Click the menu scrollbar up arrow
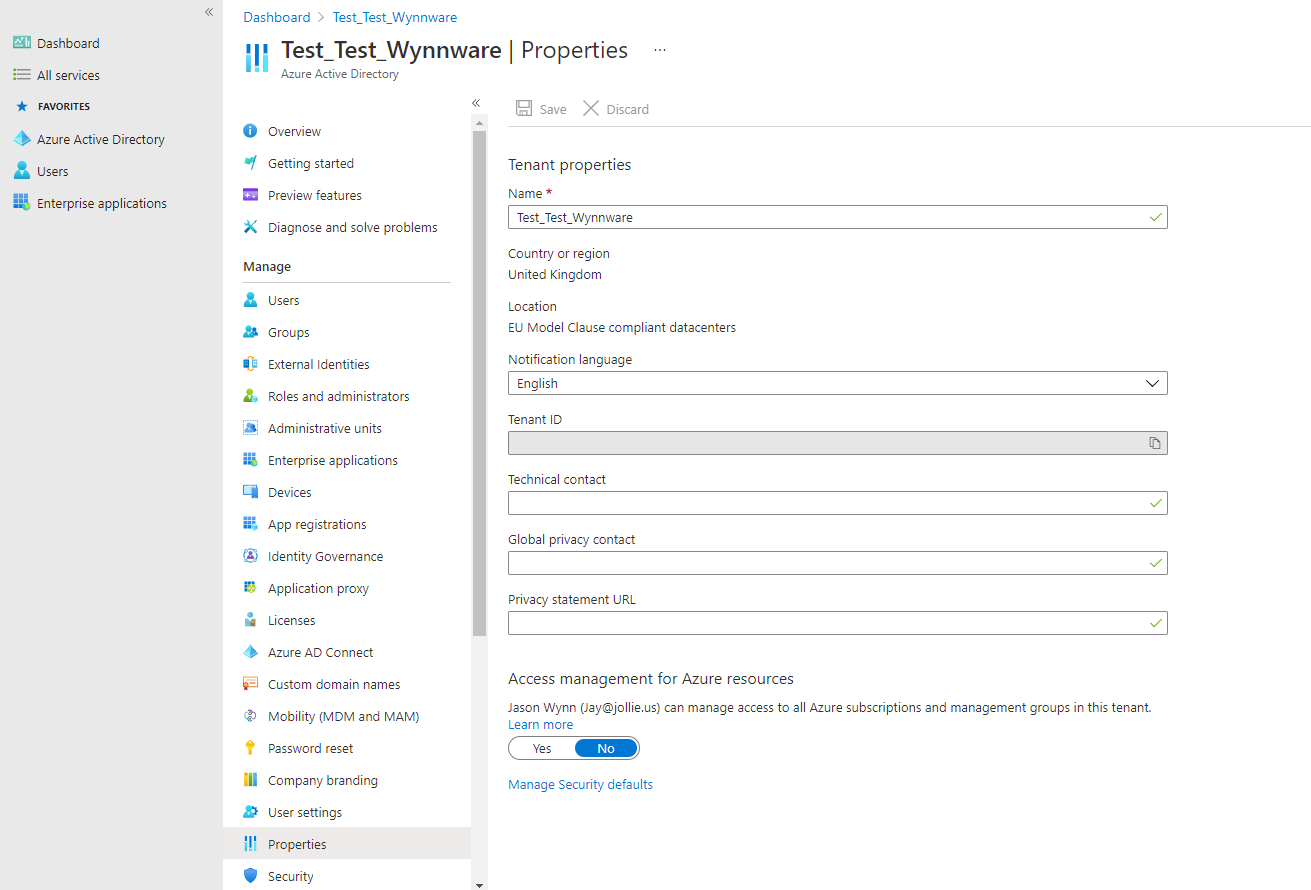Image resolution: width=1311 pixels, height=890 pixels. point(479,122)
